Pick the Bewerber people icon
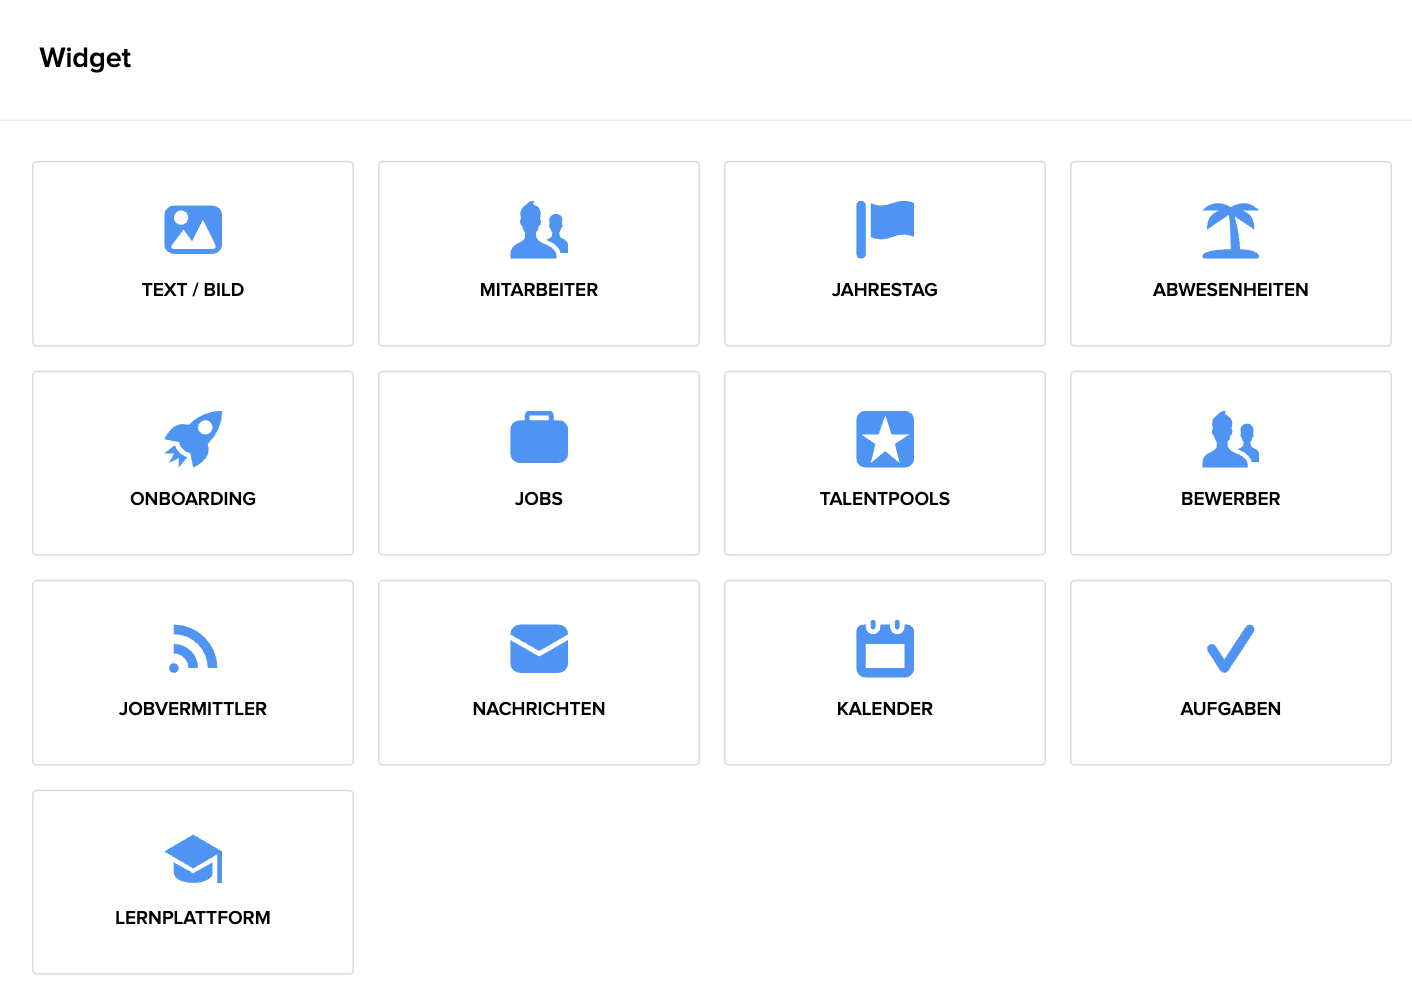Image resolution: width=1412 pixels, height=1006 pixels. (x=1231, y=439)
